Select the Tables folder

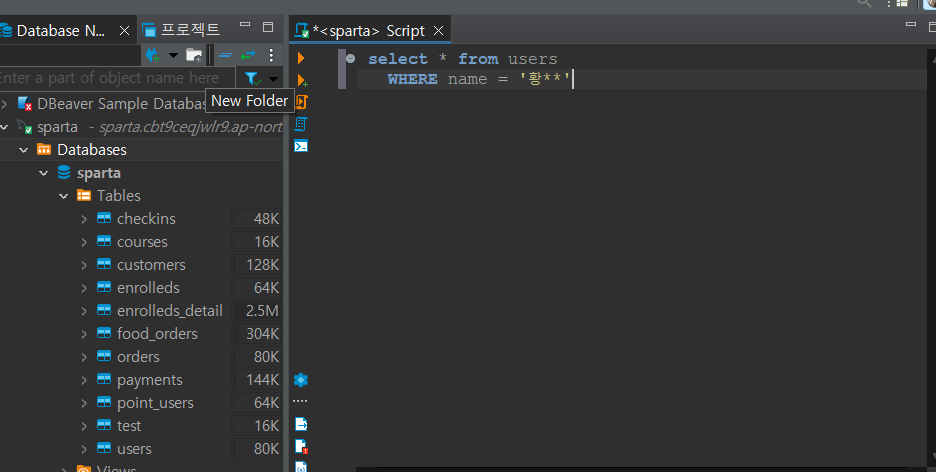(x=119, y=196)
